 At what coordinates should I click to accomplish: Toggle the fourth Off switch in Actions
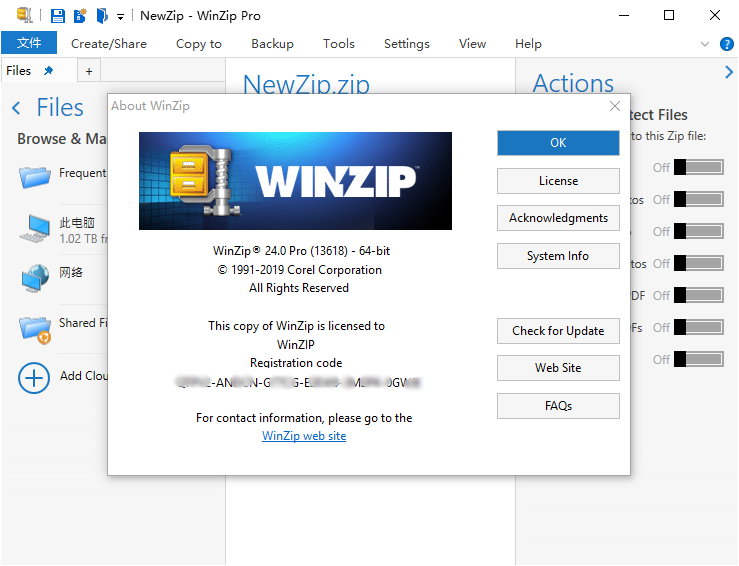pos(699,263)
